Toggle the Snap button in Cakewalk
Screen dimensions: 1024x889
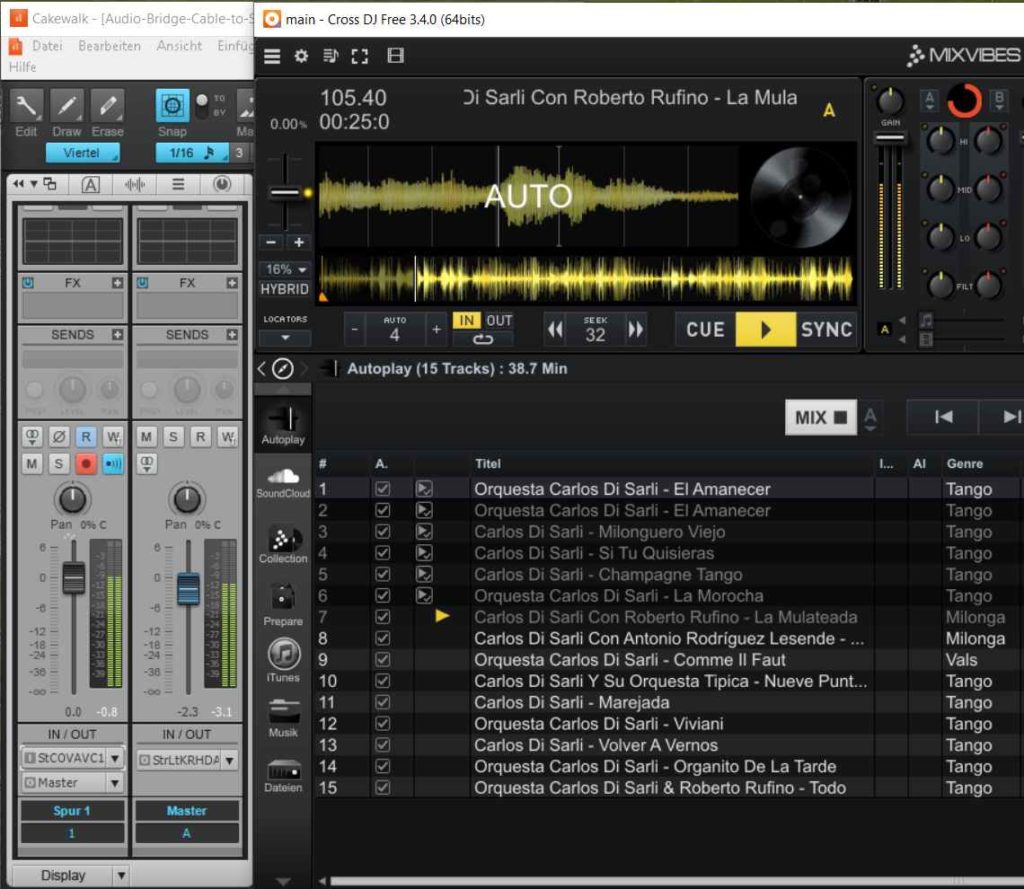point(172,106)
